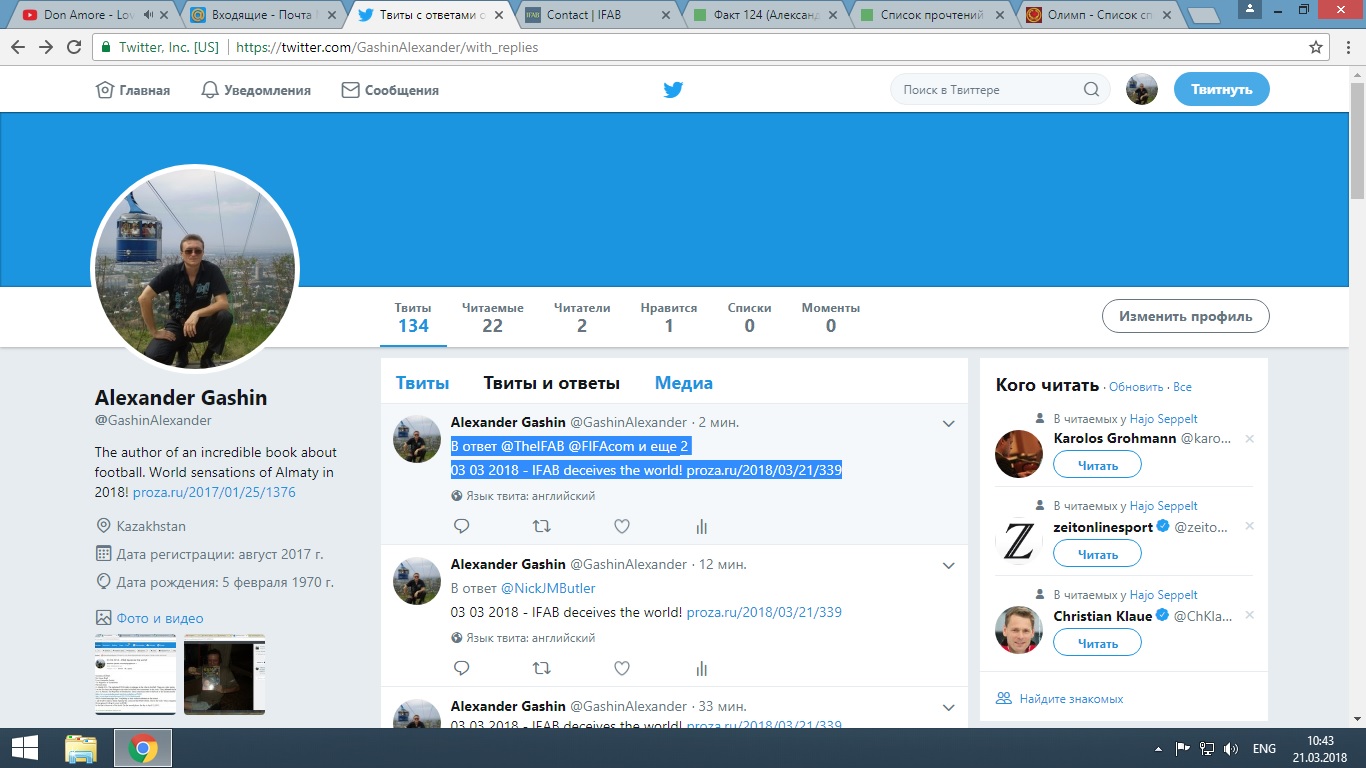
Task: Open the first media thumbnail screenshot
Action: [x=136, y=674]
